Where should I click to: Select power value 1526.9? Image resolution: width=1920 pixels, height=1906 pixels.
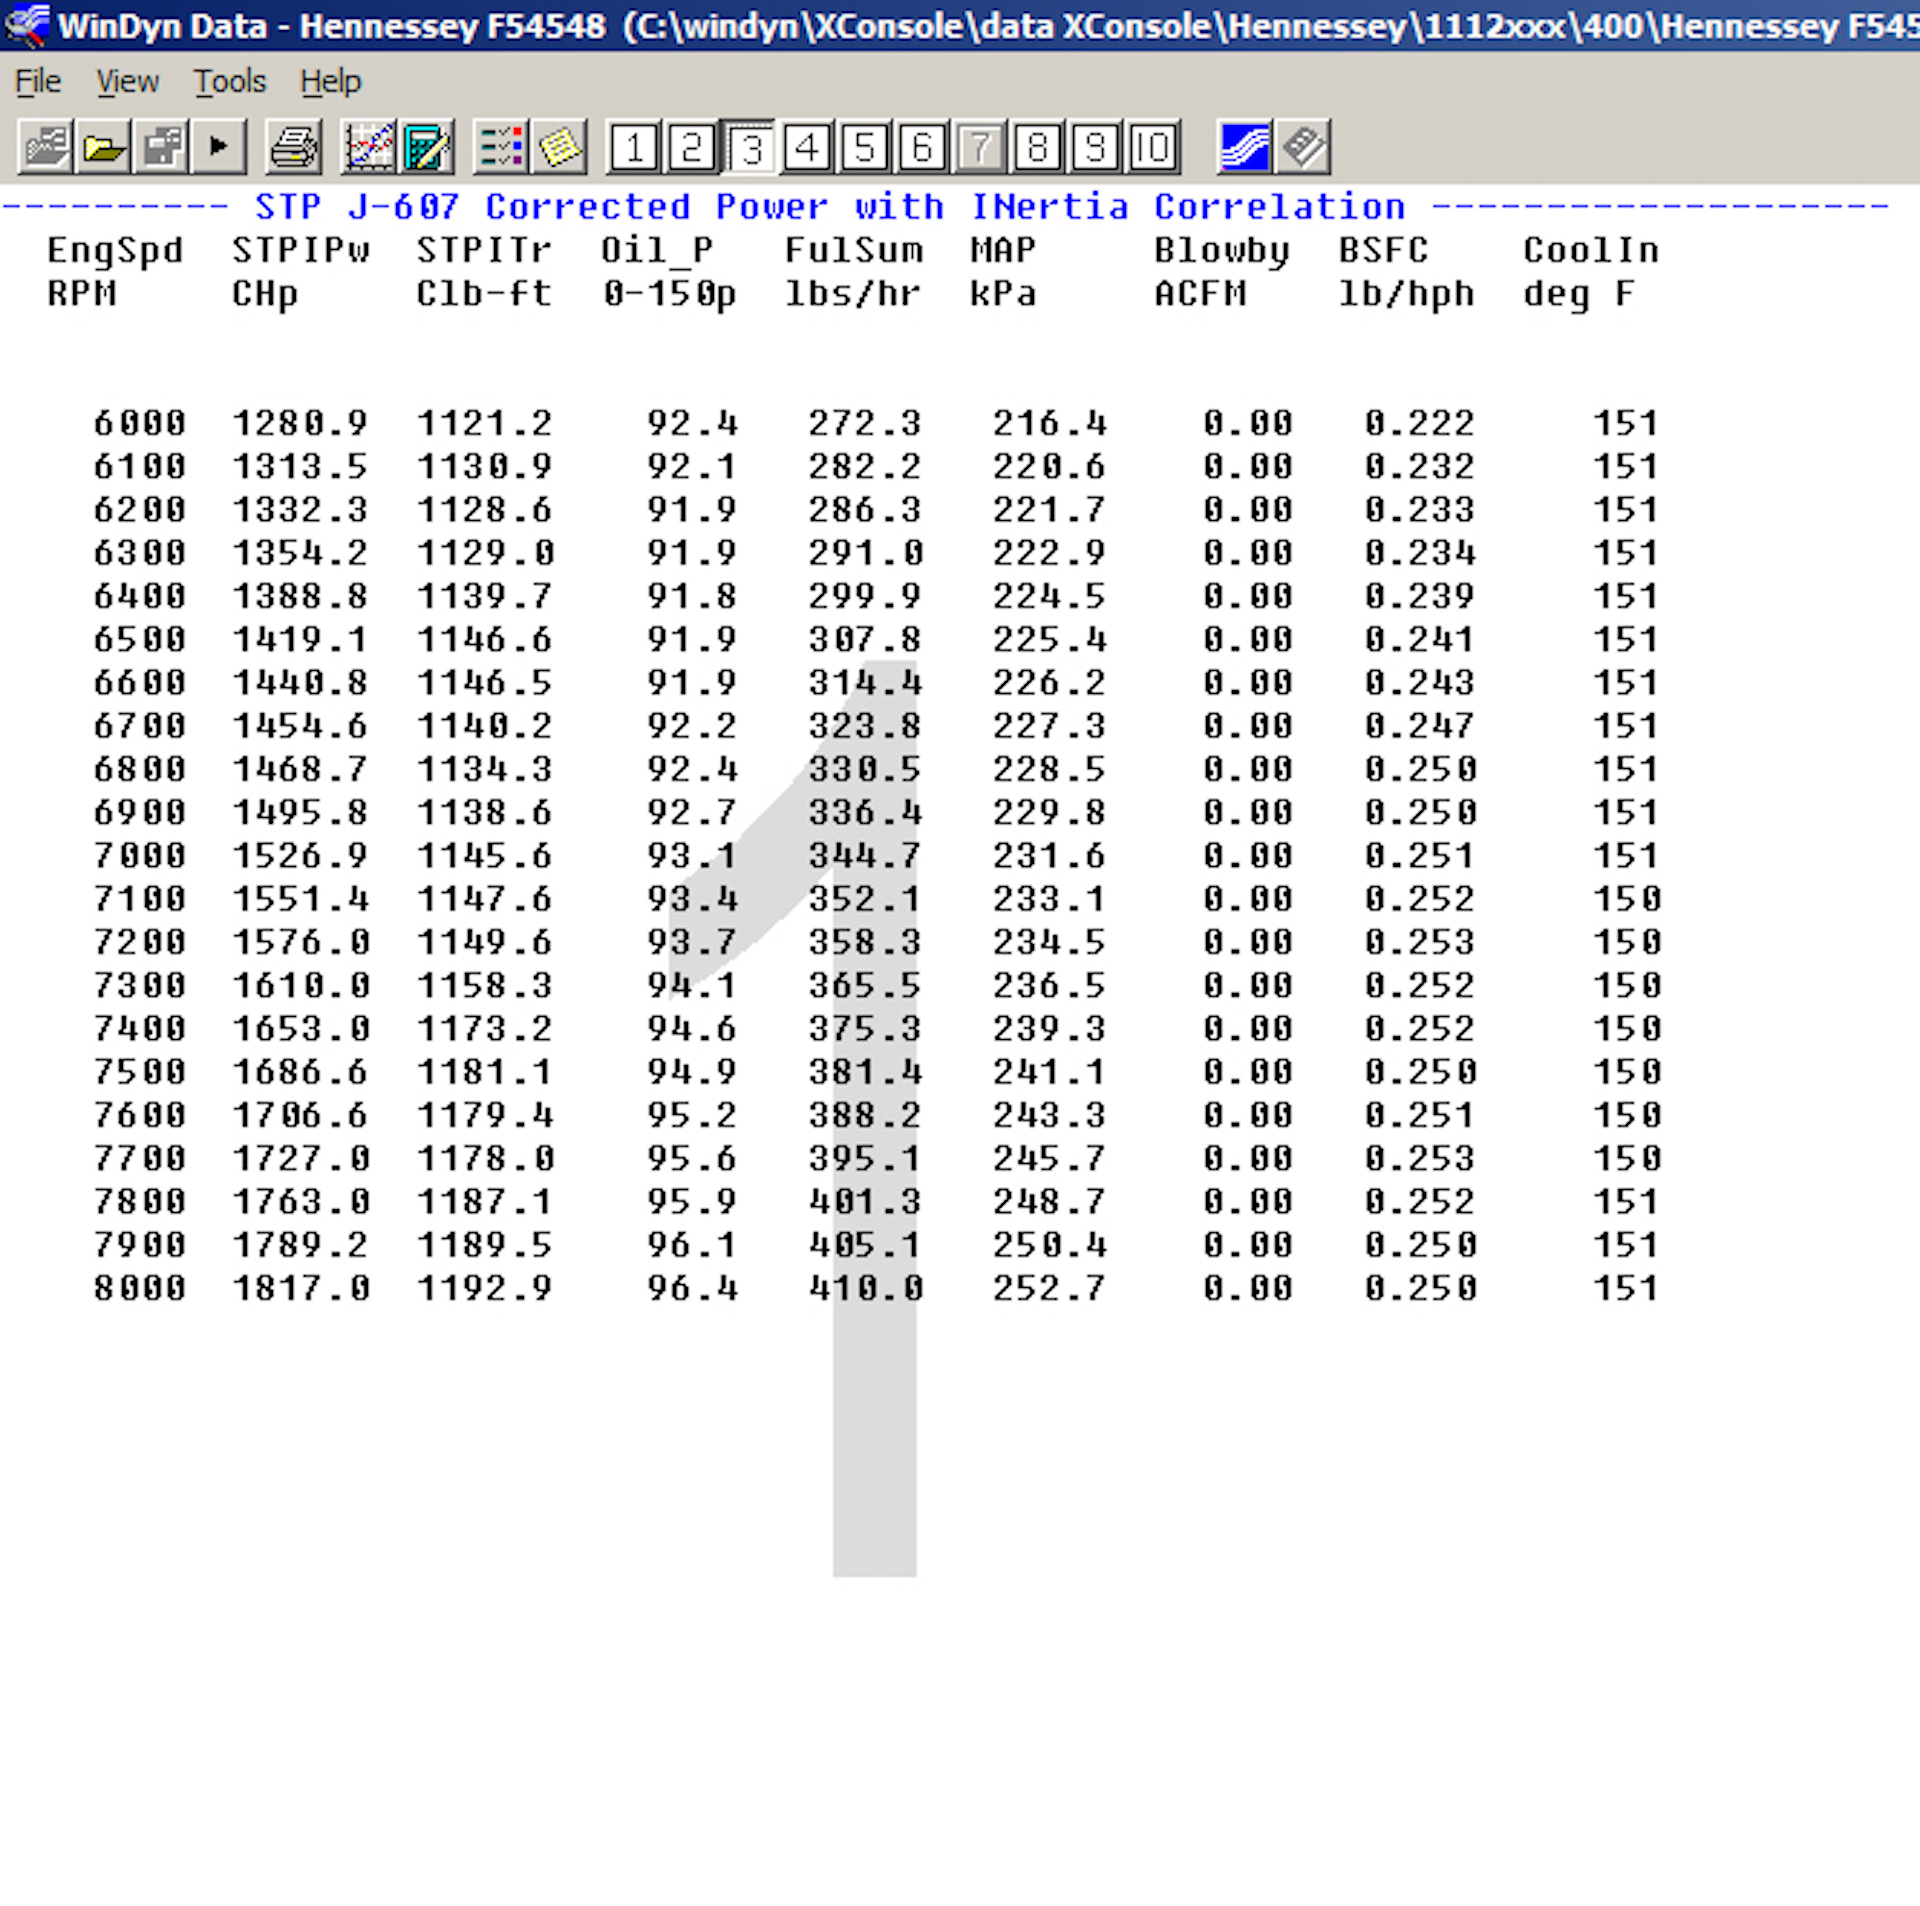(x=300, y=855)
